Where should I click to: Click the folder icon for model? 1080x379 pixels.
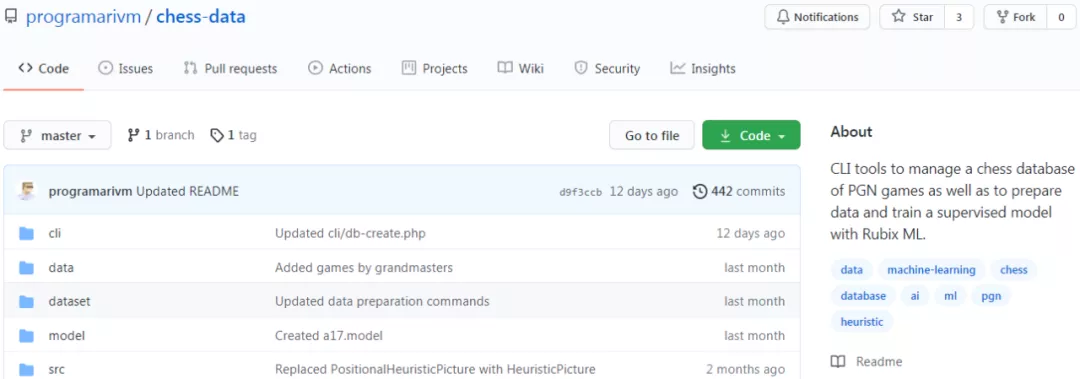(27, 336)
